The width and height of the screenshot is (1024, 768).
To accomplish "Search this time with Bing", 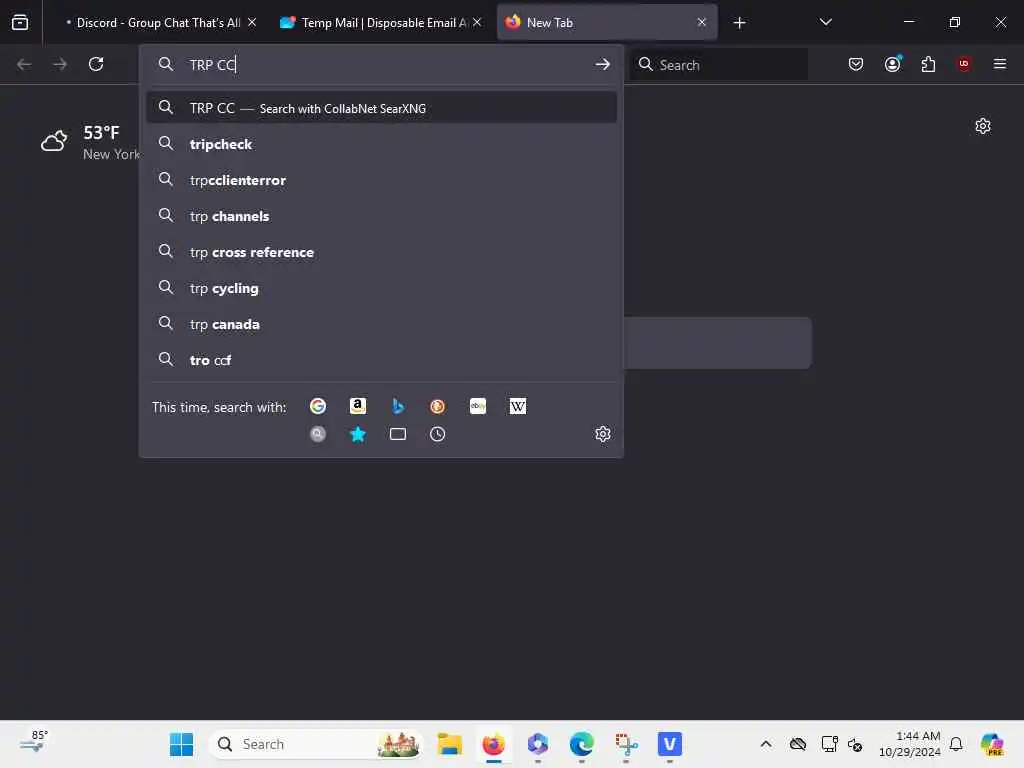I will (398, 406).
